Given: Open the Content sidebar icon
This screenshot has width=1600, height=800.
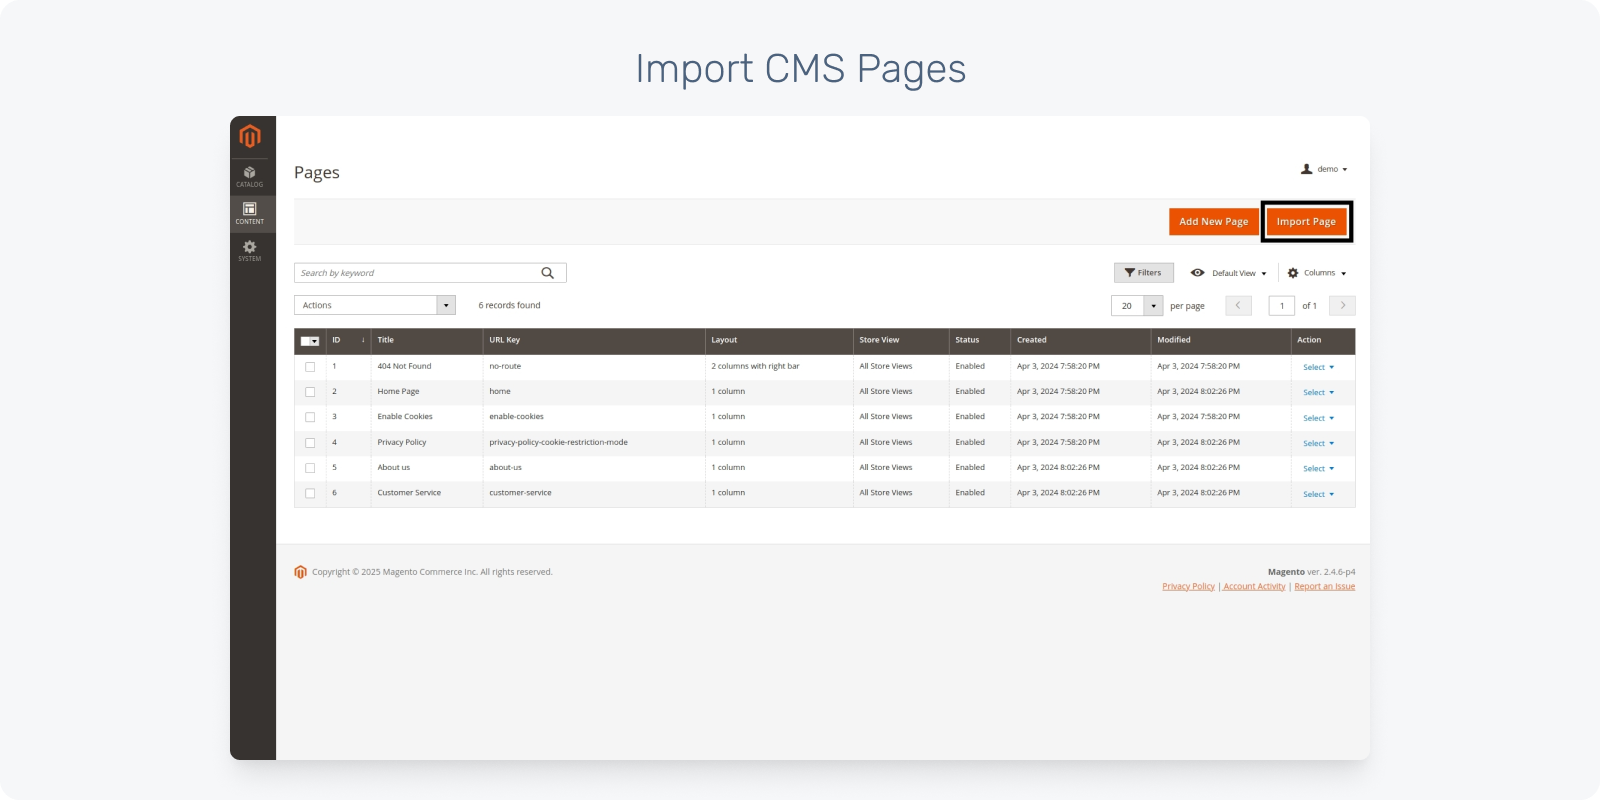Looking at the screenshot, I should (250, 213).
